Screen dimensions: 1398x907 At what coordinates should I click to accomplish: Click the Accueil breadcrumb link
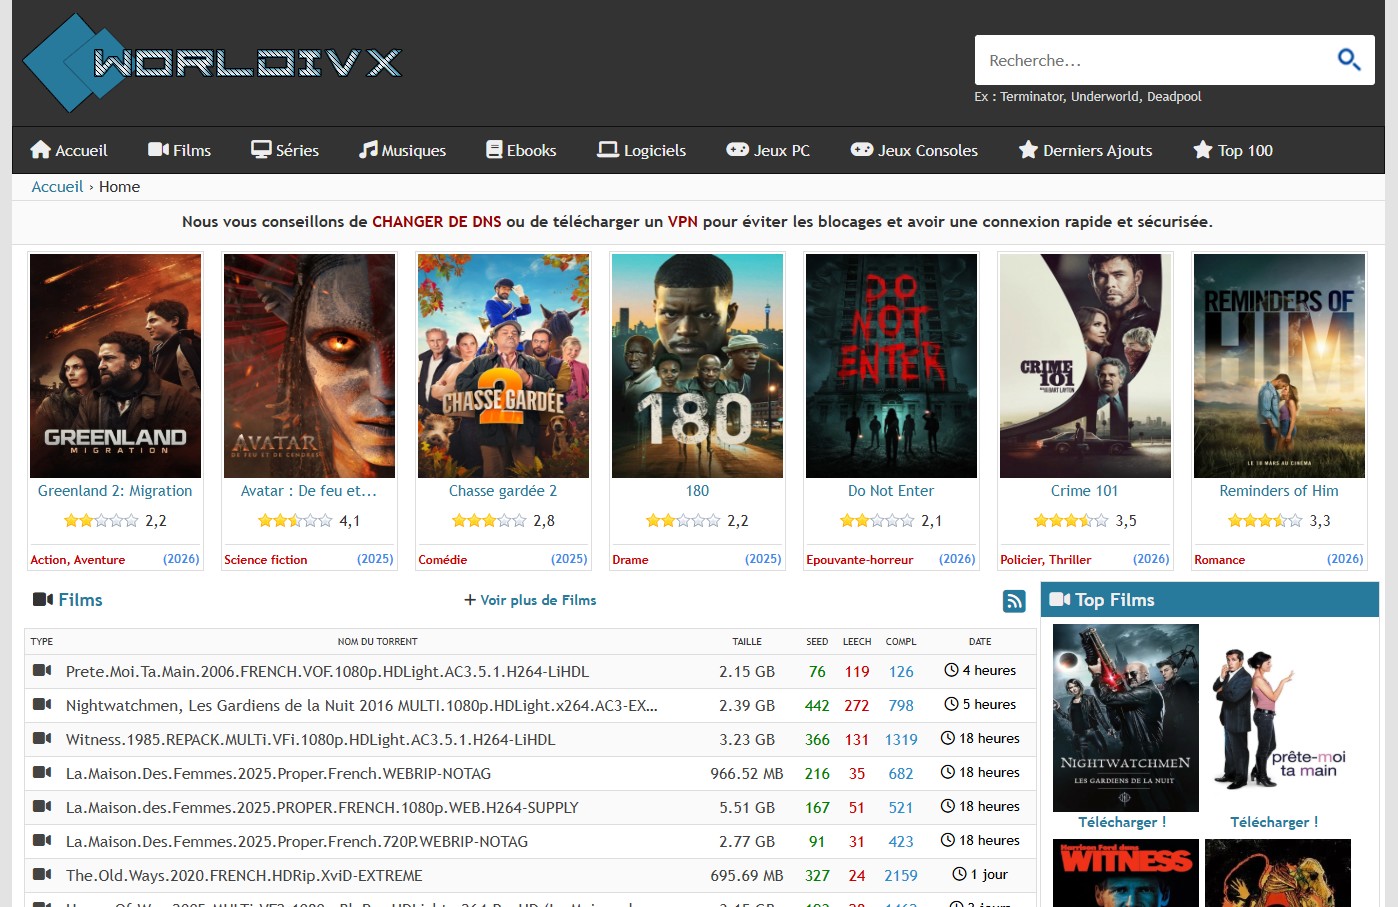click(57, 187)
